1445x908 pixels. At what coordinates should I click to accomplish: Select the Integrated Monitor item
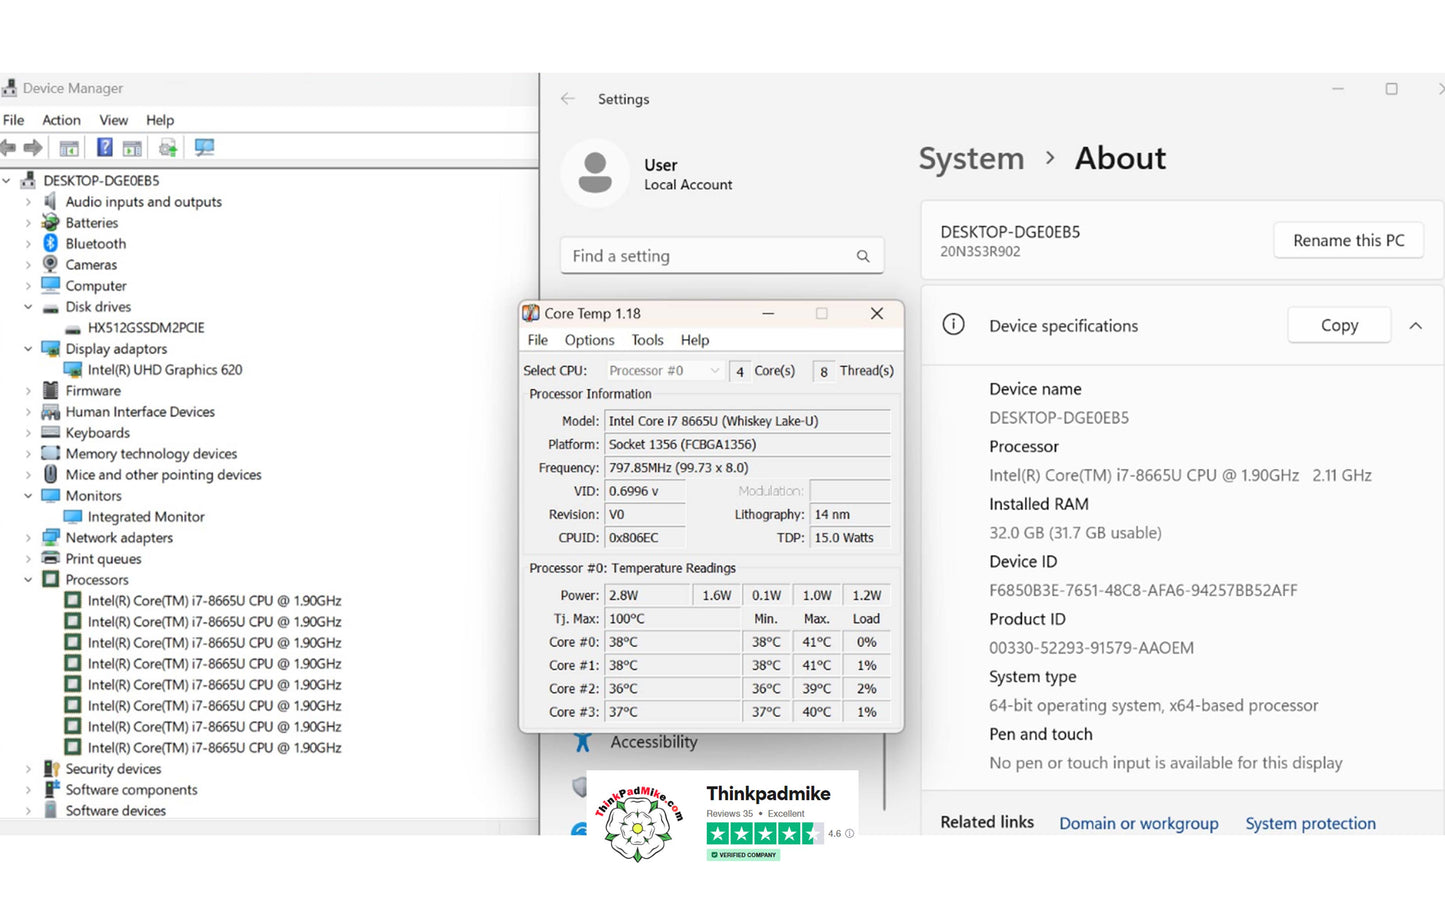146,516
